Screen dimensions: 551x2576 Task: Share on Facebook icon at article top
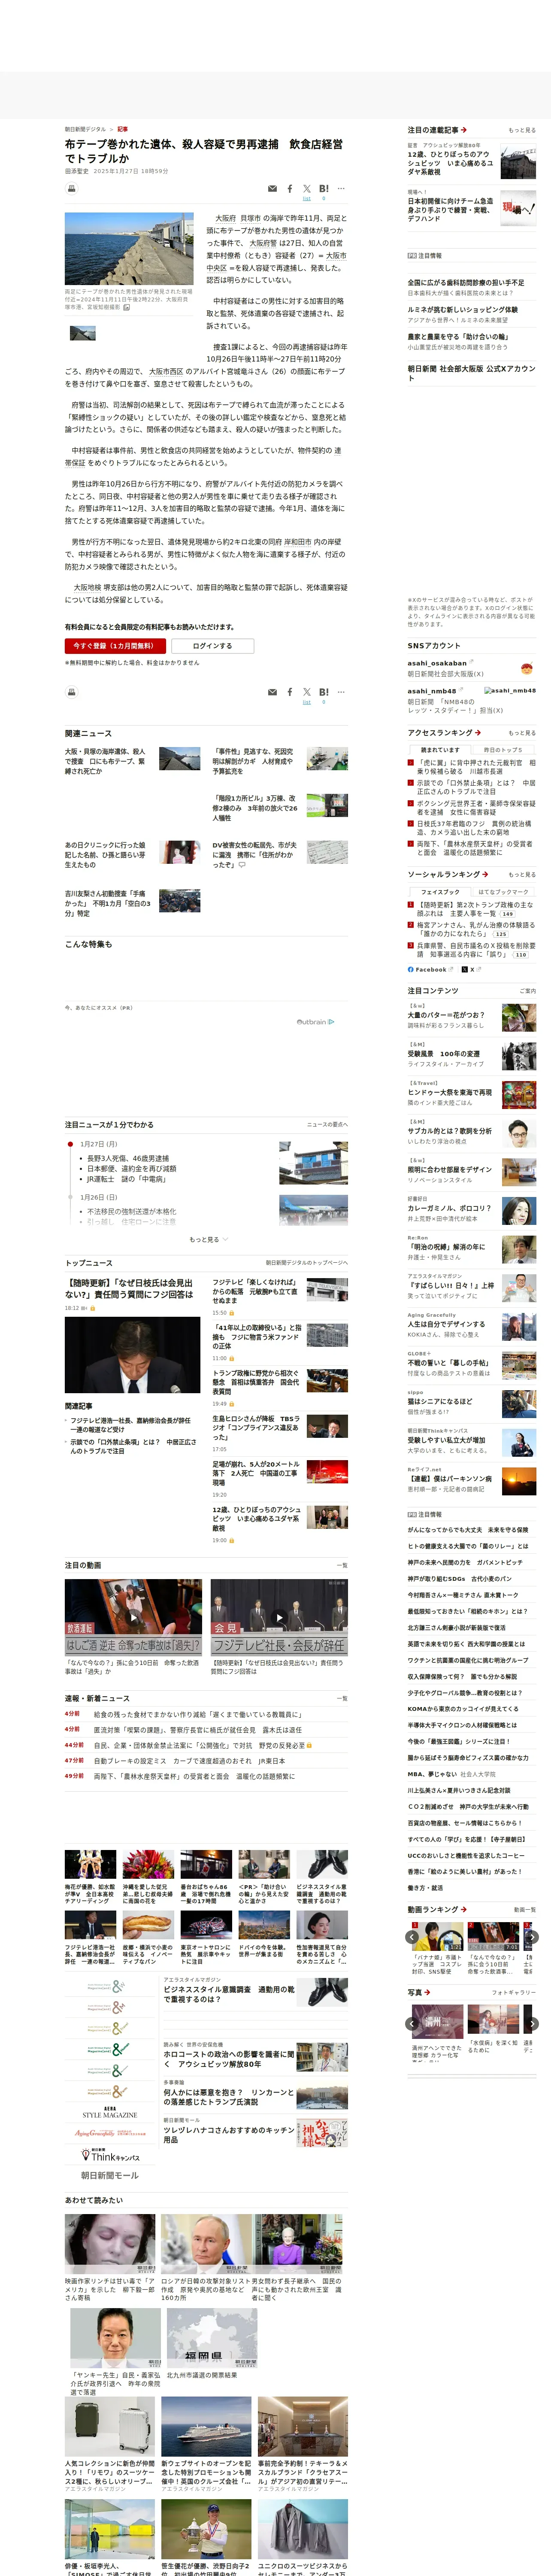(290, 188)
